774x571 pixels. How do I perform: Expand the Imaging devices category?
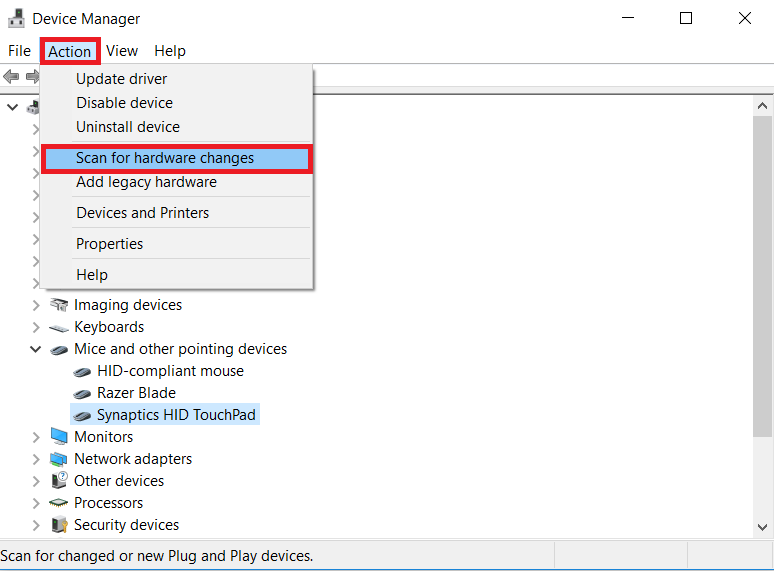coord(36,305)
